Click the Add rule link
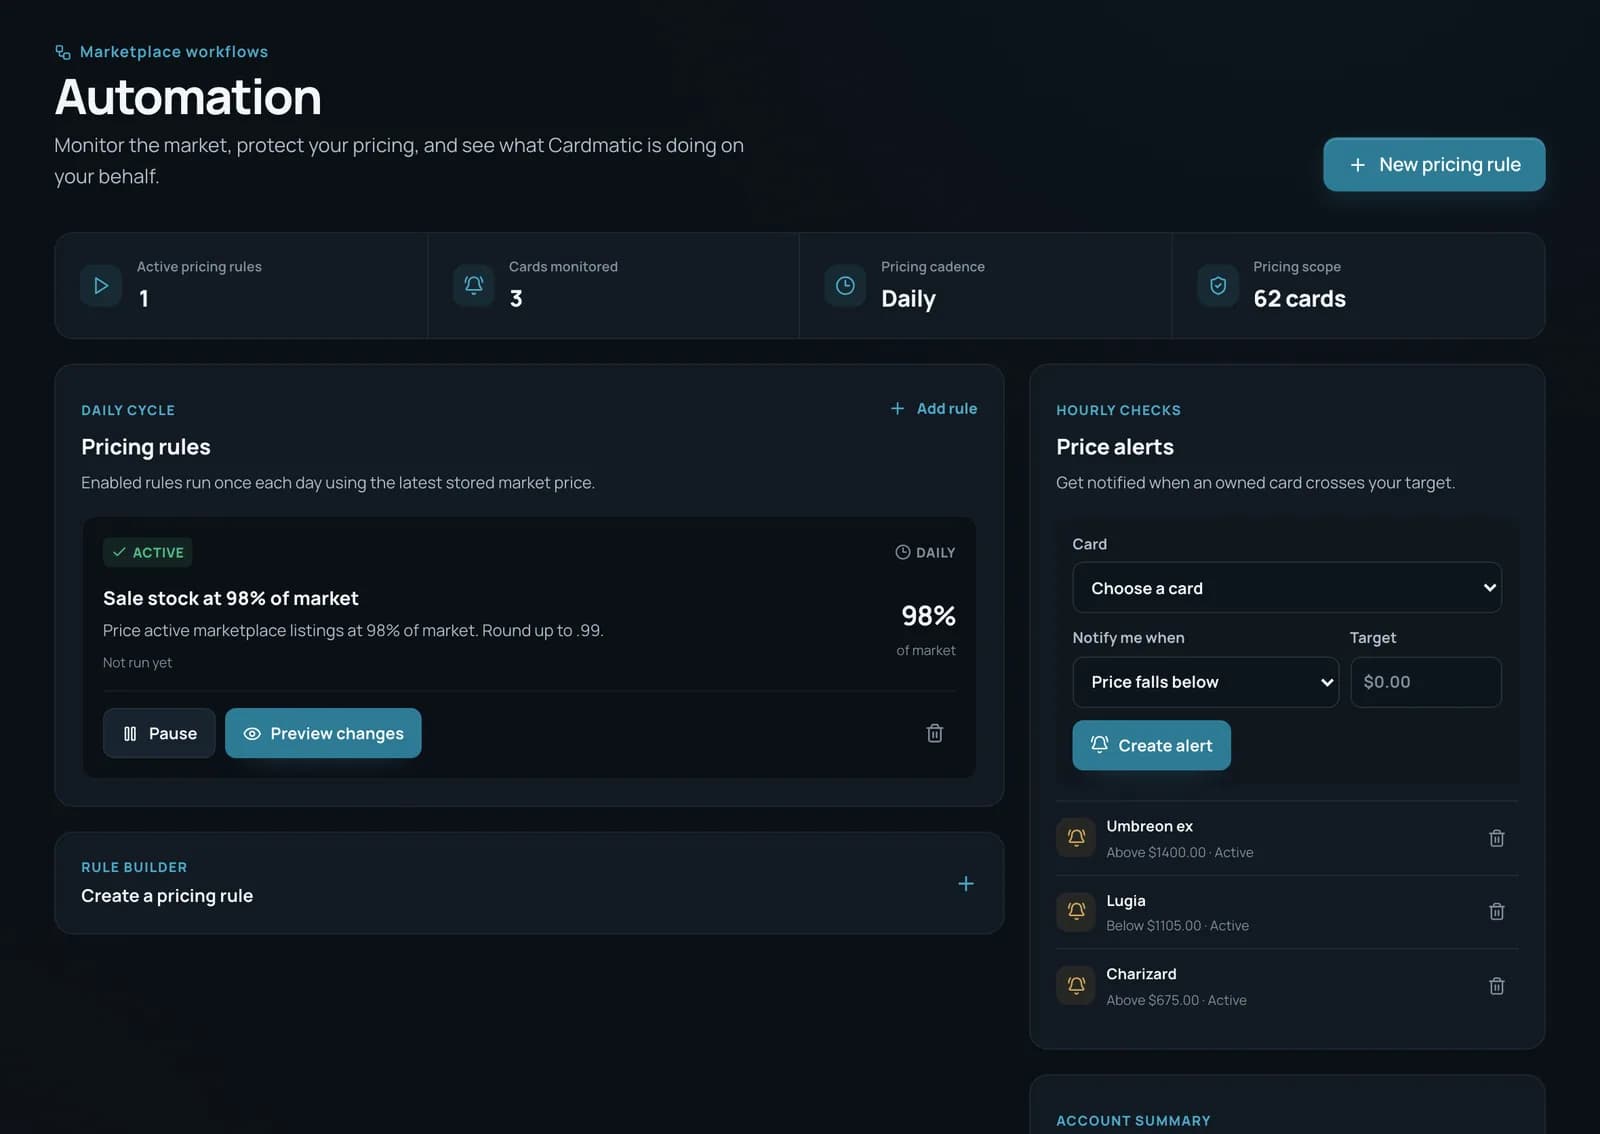Image resolution: width=1600 pixels, height=1134 pixels. click(x=933, y=408)
